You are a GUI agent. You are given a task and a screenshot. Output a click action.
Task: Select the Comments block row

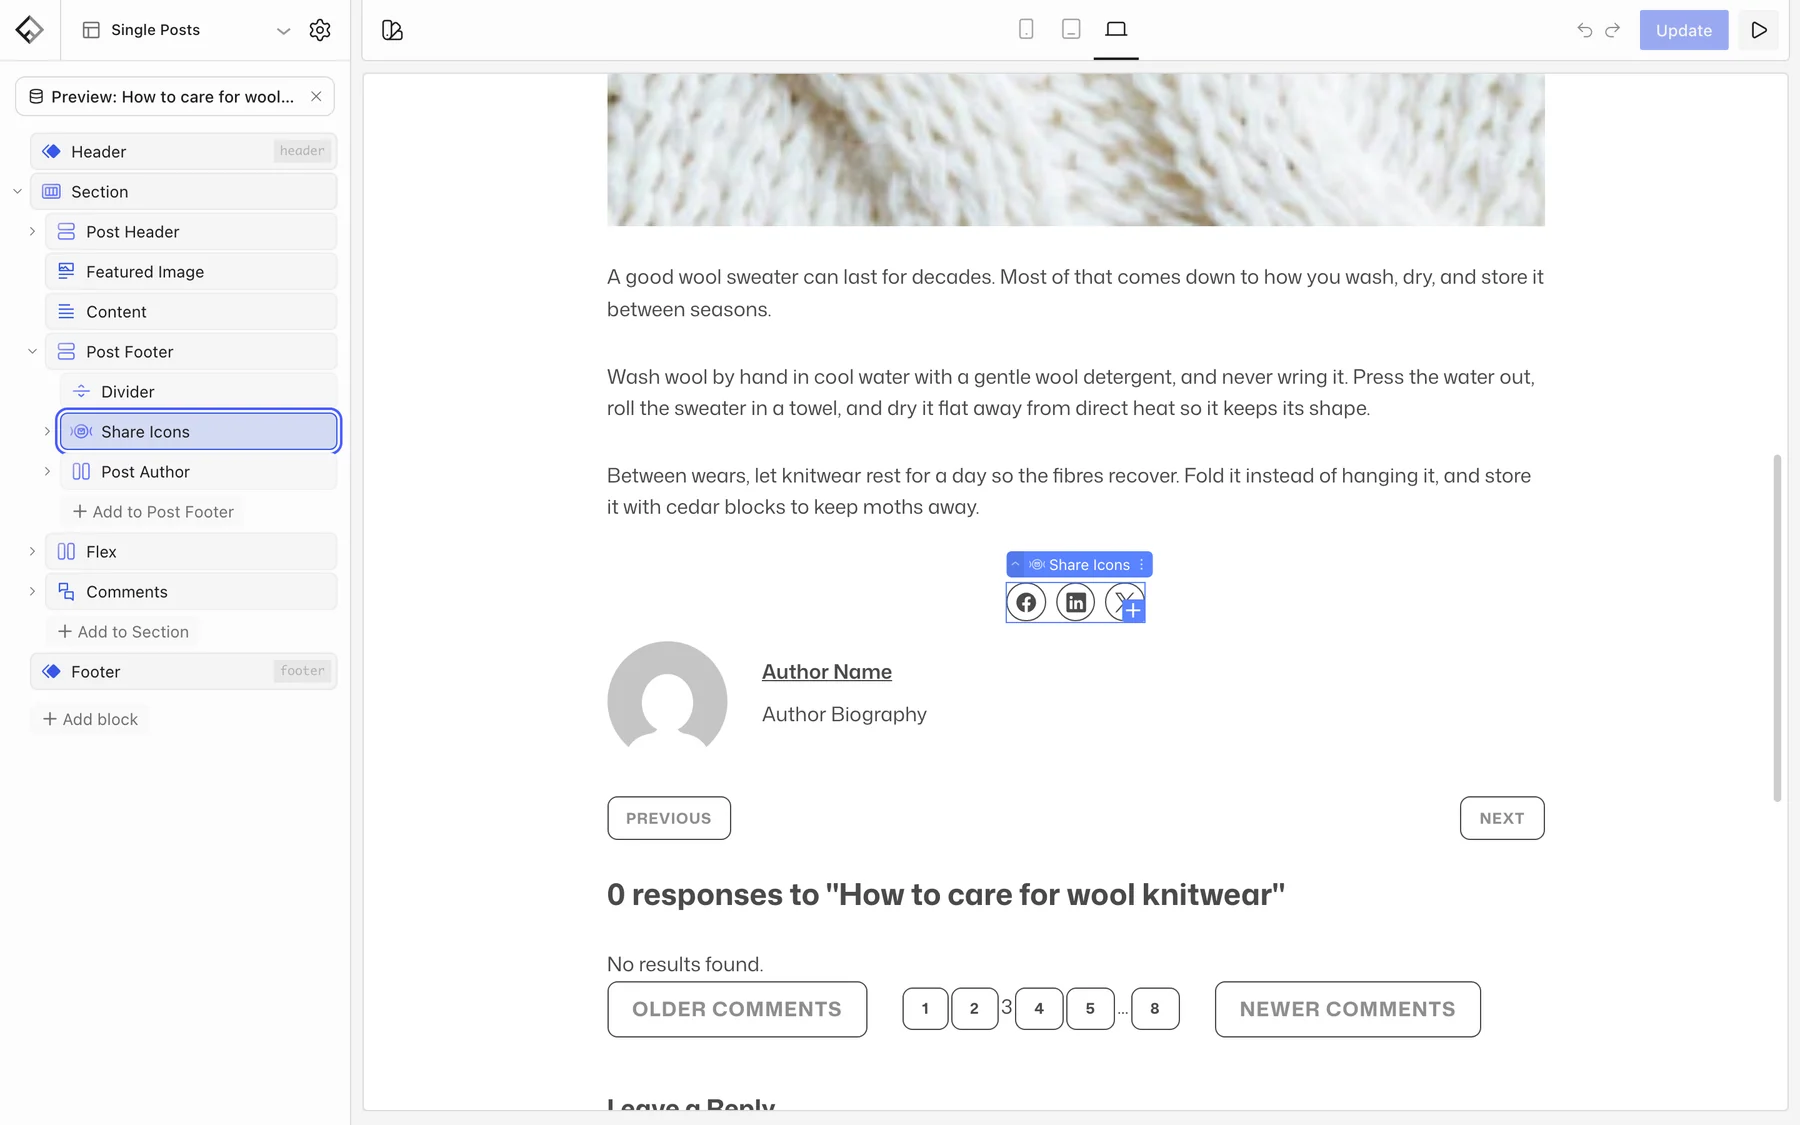(x=190, y=591)
